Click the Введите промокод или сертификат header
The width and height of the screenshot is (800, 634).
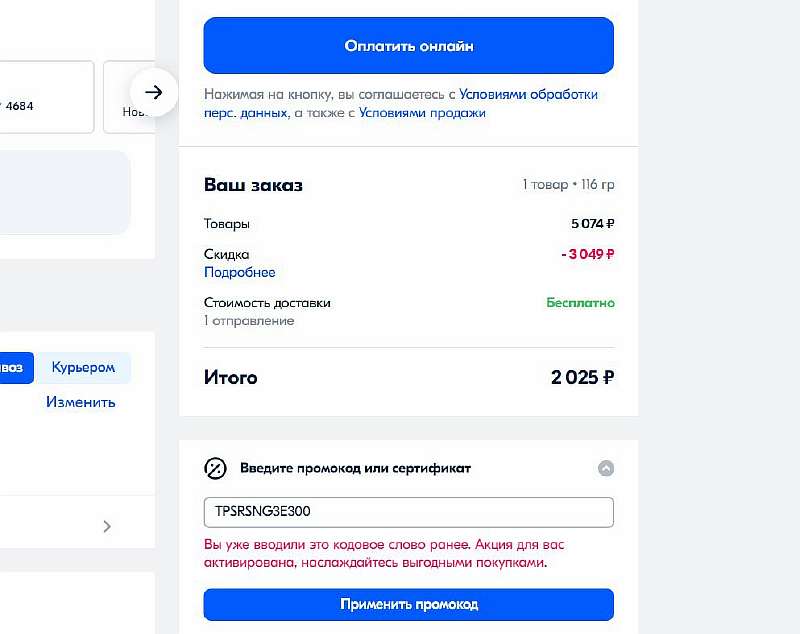[355, 468]
